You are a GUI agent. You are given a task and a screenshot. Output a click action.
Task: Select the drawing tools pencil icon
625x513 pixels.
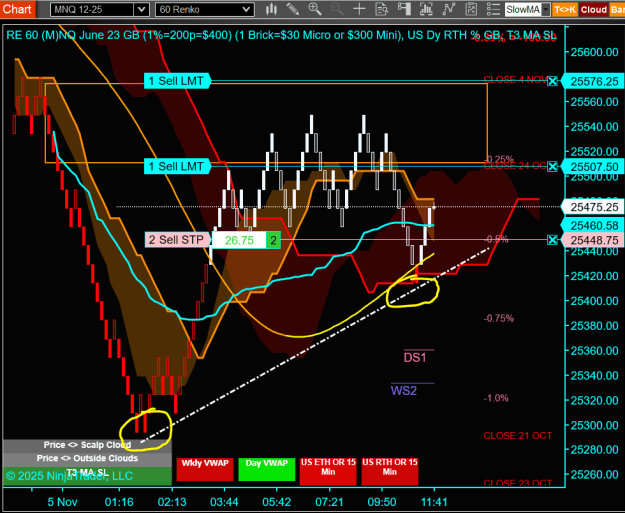click(x=293, y=9)
